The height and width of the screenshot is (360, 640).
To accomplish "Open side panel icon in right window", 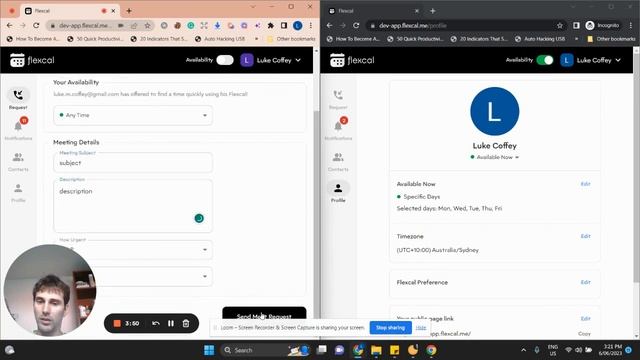I will [576, 25].
